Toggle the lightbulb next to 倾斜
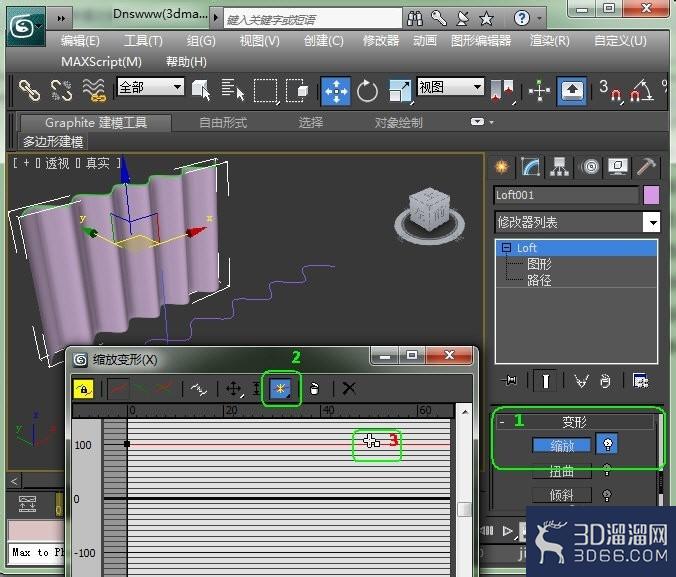676x577 pixels. click(x=607, y=495)
